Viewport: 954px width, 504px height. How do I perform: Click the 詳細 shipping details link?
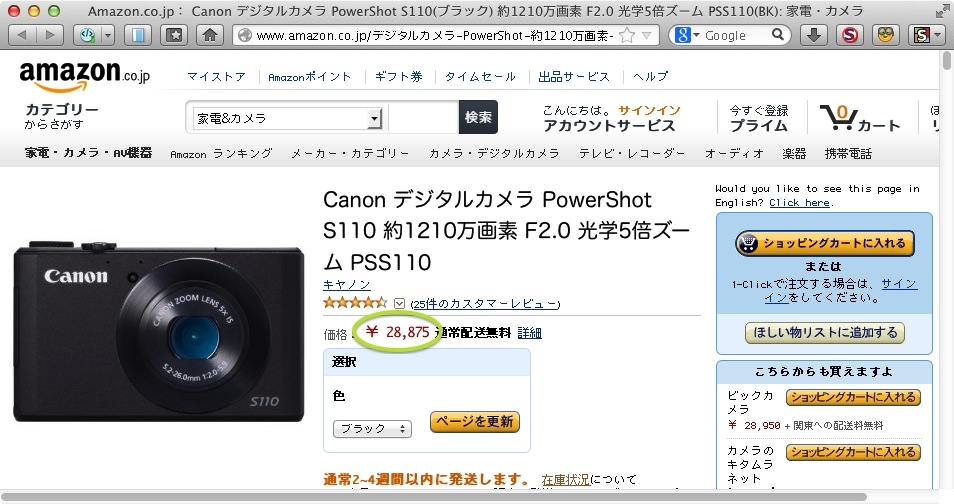[x=529, y=333]
